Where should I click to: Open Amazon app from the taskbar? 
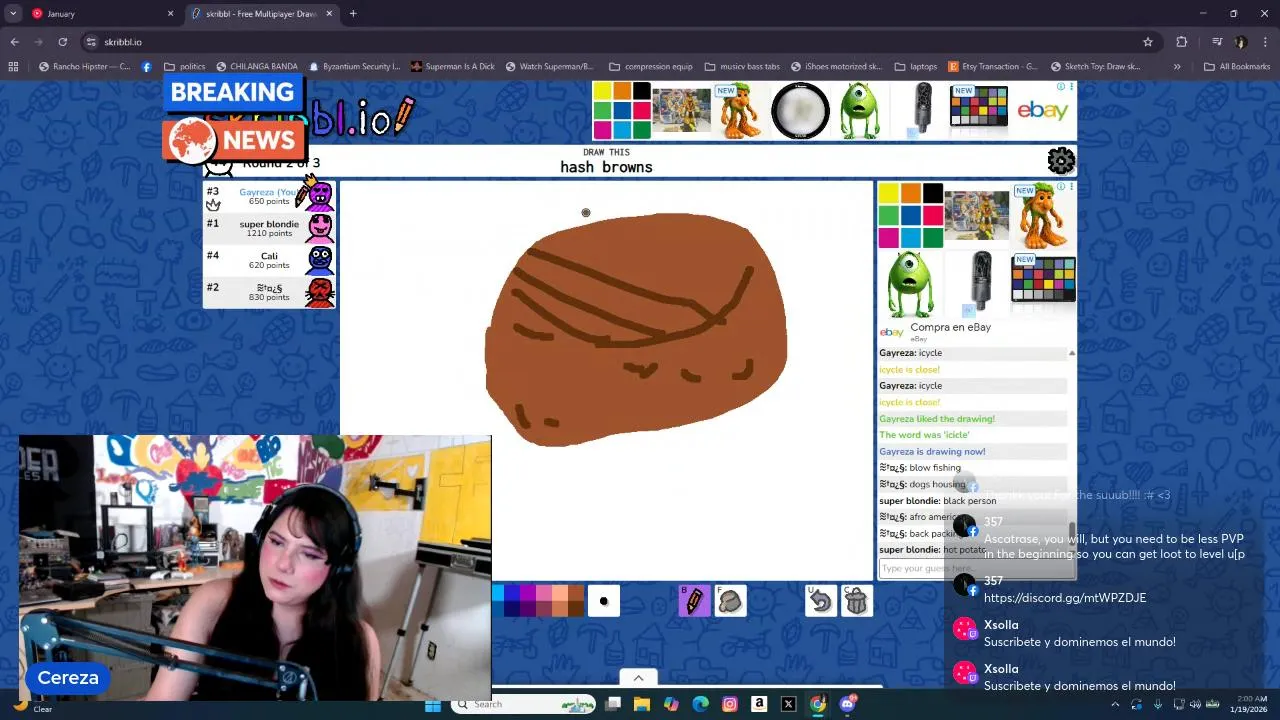(x=759, y=705)
